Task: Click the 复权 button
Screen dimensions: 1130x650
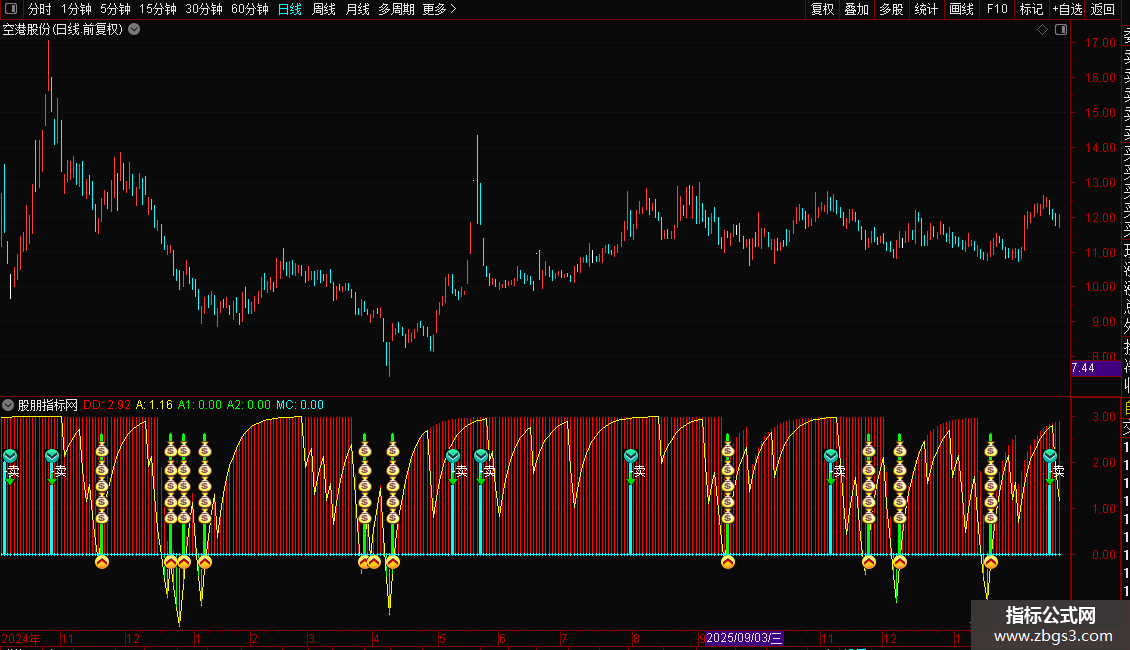Action: (x=822, y=9)
